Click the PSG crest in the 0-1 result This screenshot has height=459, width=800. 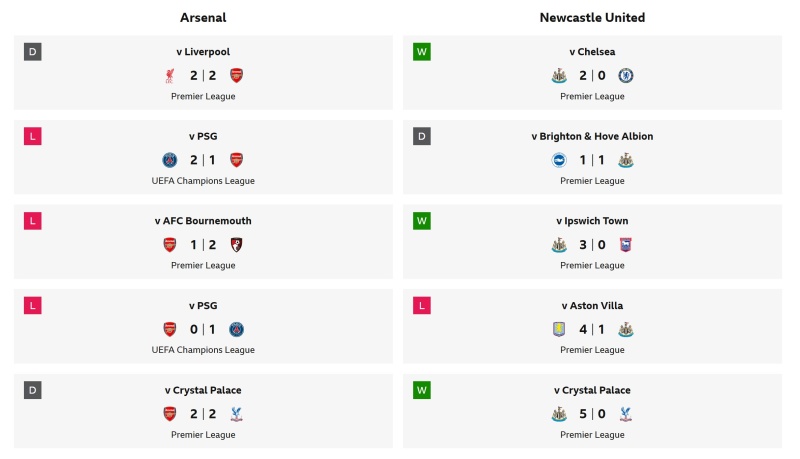236,329
